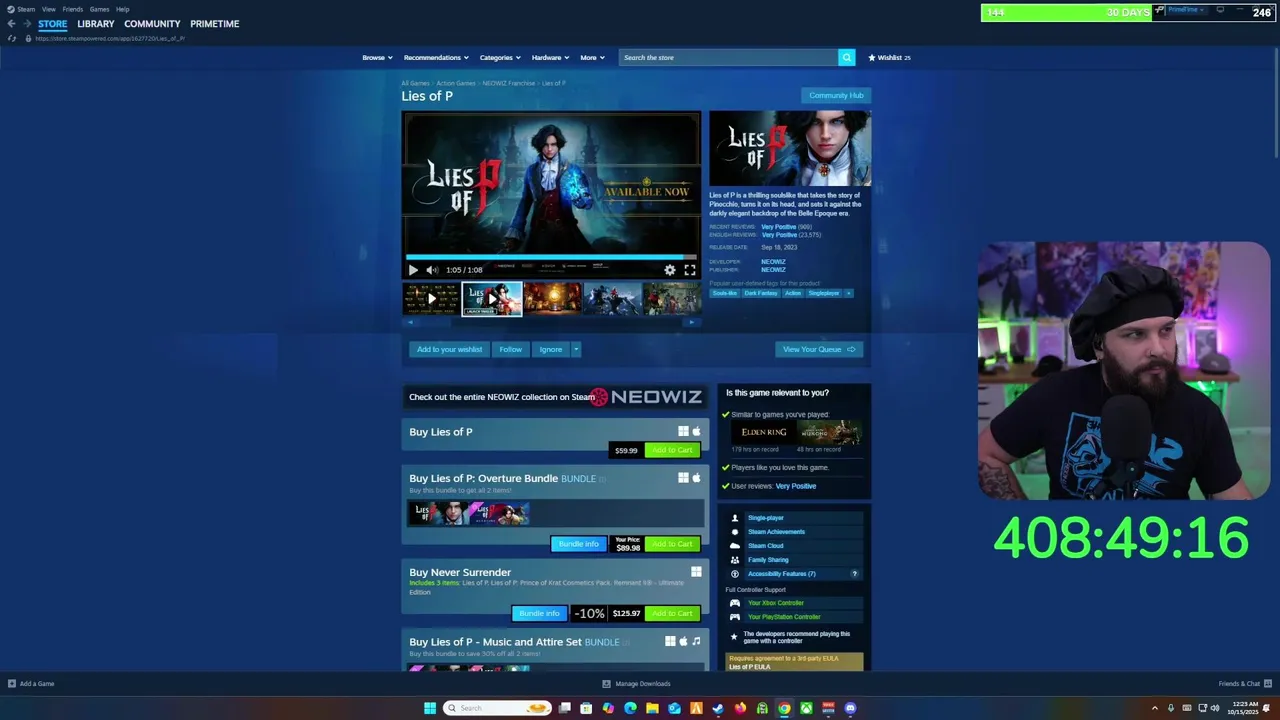Open Bundle info for Overture Bundle
The width and height of the screenshot is (1280, 720).
pyautogui.click(x=578, y=544)
